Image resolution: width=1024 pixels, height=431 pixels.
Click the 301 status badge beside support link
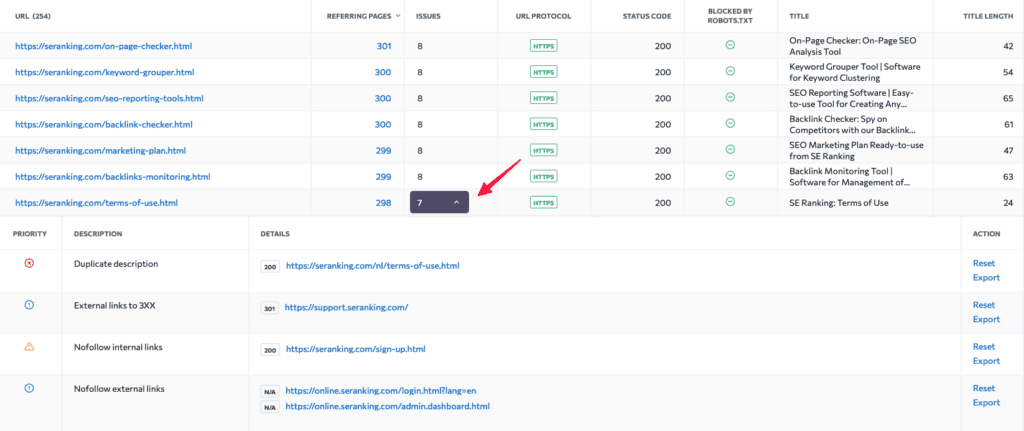[x=269, y=308]
